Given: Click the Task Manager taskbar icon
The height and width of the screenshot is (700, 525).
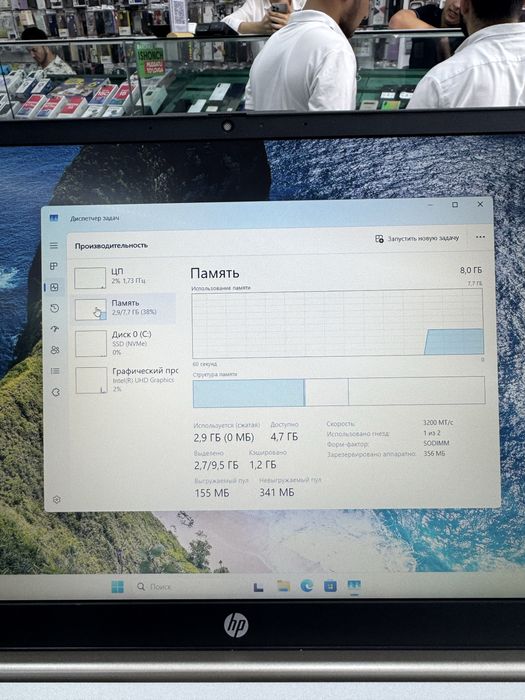Looking at the screenshot, I should 354,585.
